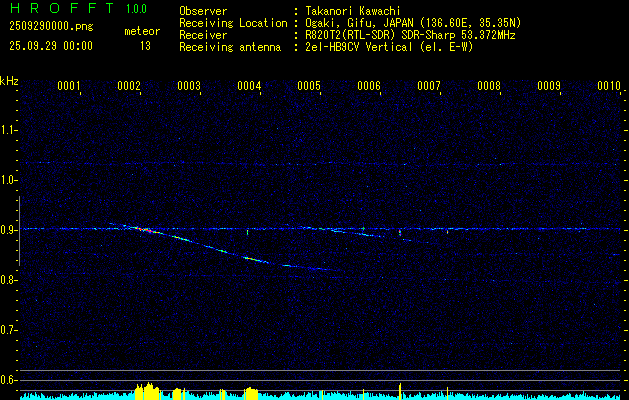Click the observer name Takanori Kawachi

tap(353, 11)
